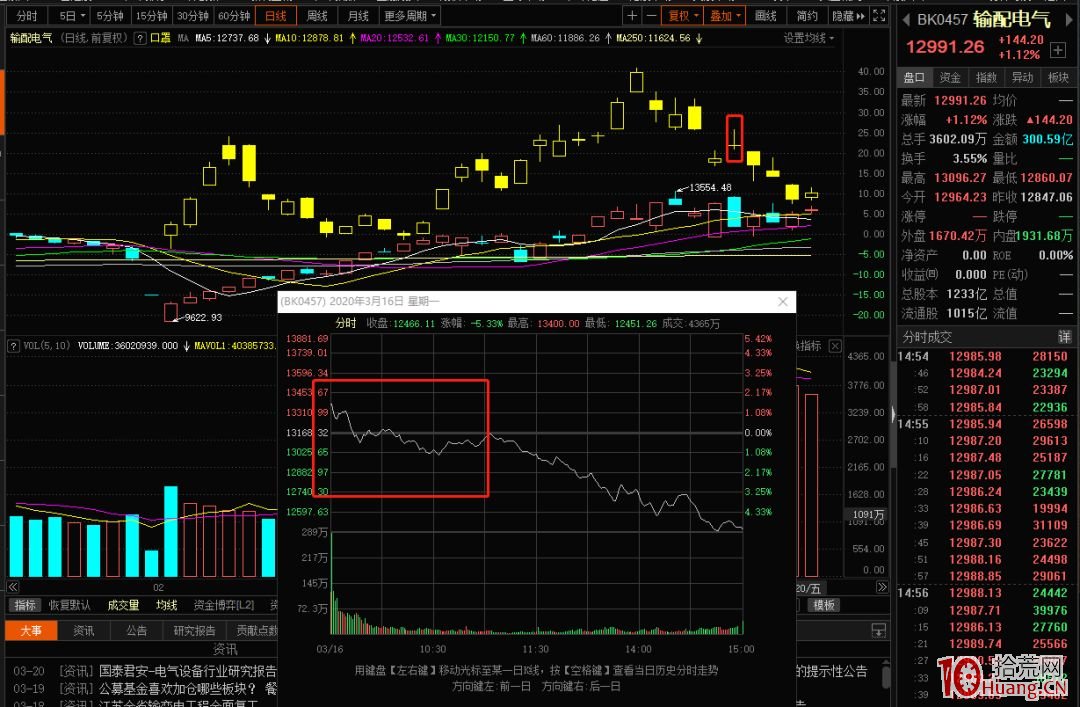Open the 叠加 overlay dropdown

pos(725,15)
